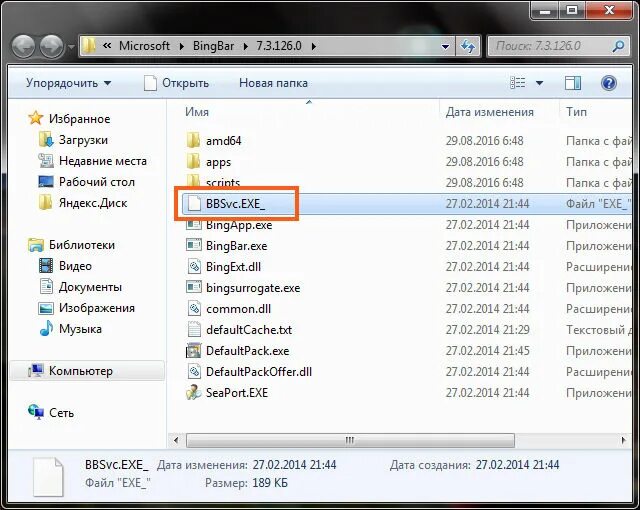Select the scripts folder
The width and height of the screenshot is (640, 510).
[222, 183]
